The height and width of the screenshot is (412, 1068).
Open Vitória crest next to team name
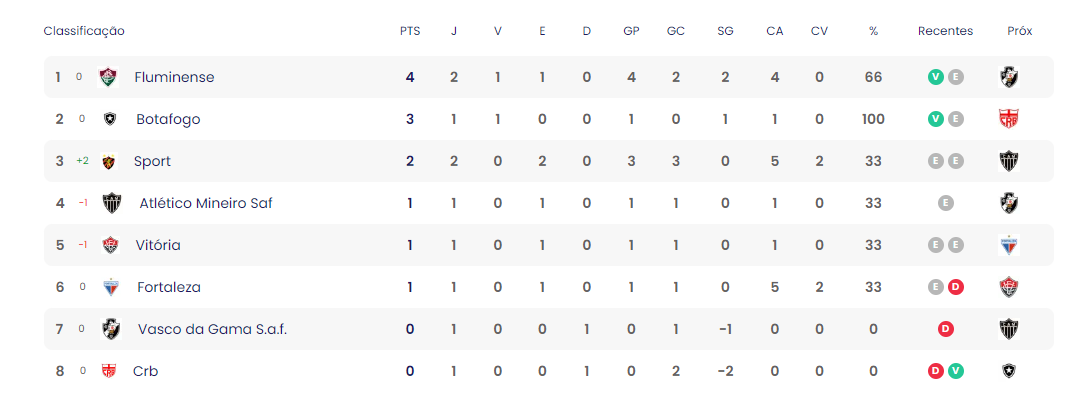pos(110,245)
